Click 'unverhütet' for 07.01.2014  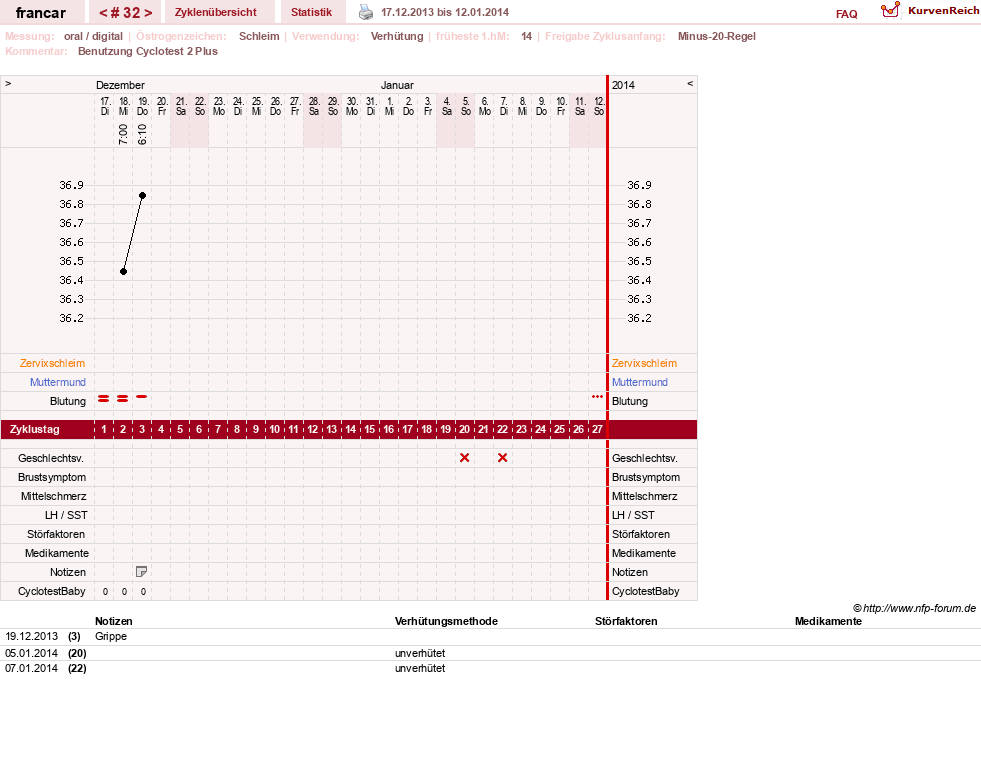420,668
